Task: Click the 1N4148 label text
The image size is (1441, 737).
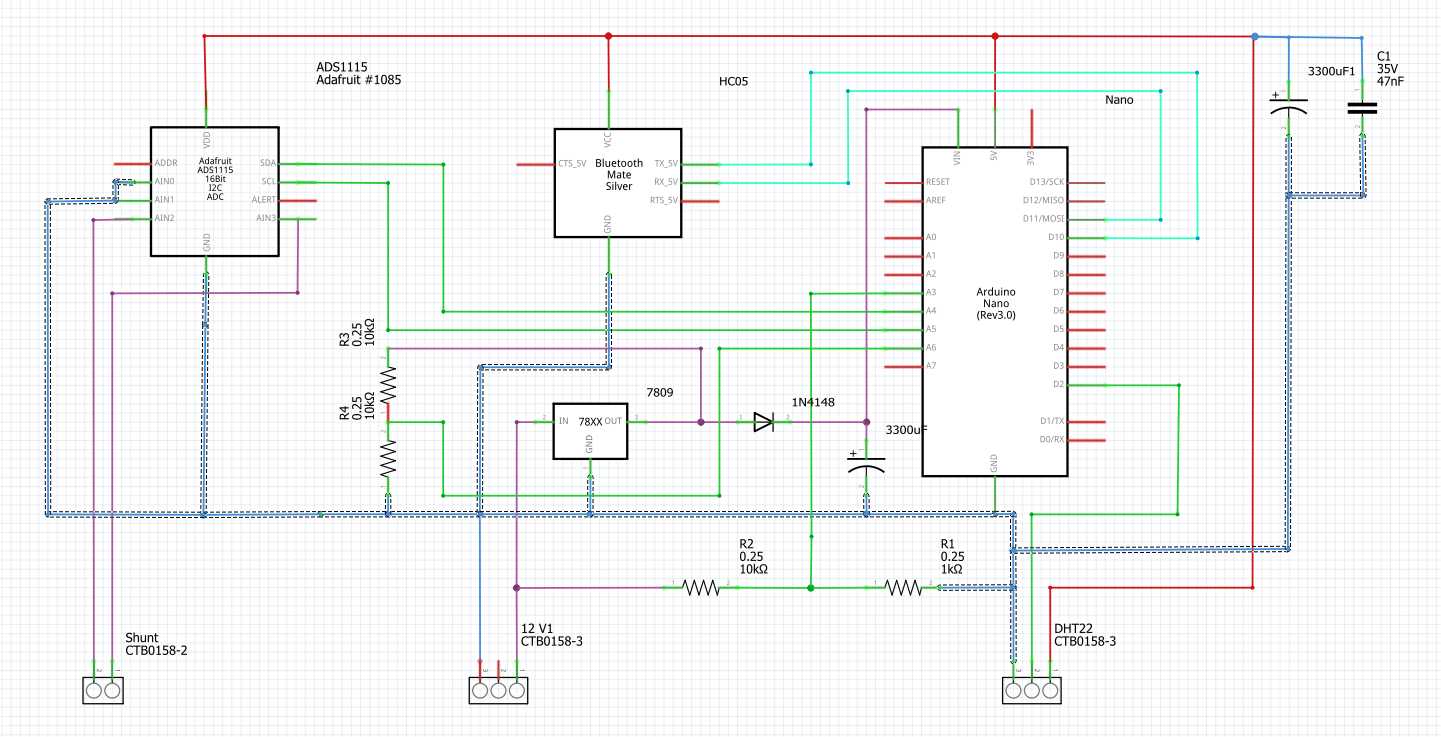Action: (x=813, y=402)
